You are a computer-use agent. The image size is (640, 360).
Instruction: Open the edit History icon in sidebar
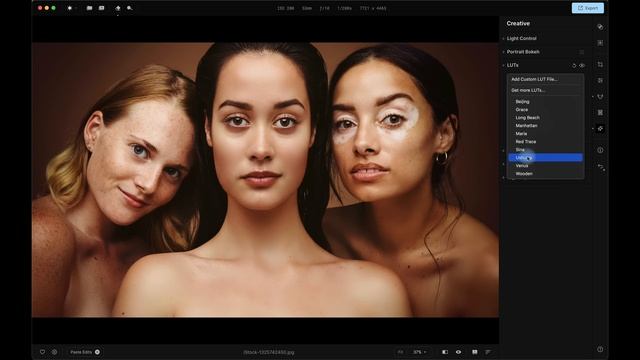point(600,167)
